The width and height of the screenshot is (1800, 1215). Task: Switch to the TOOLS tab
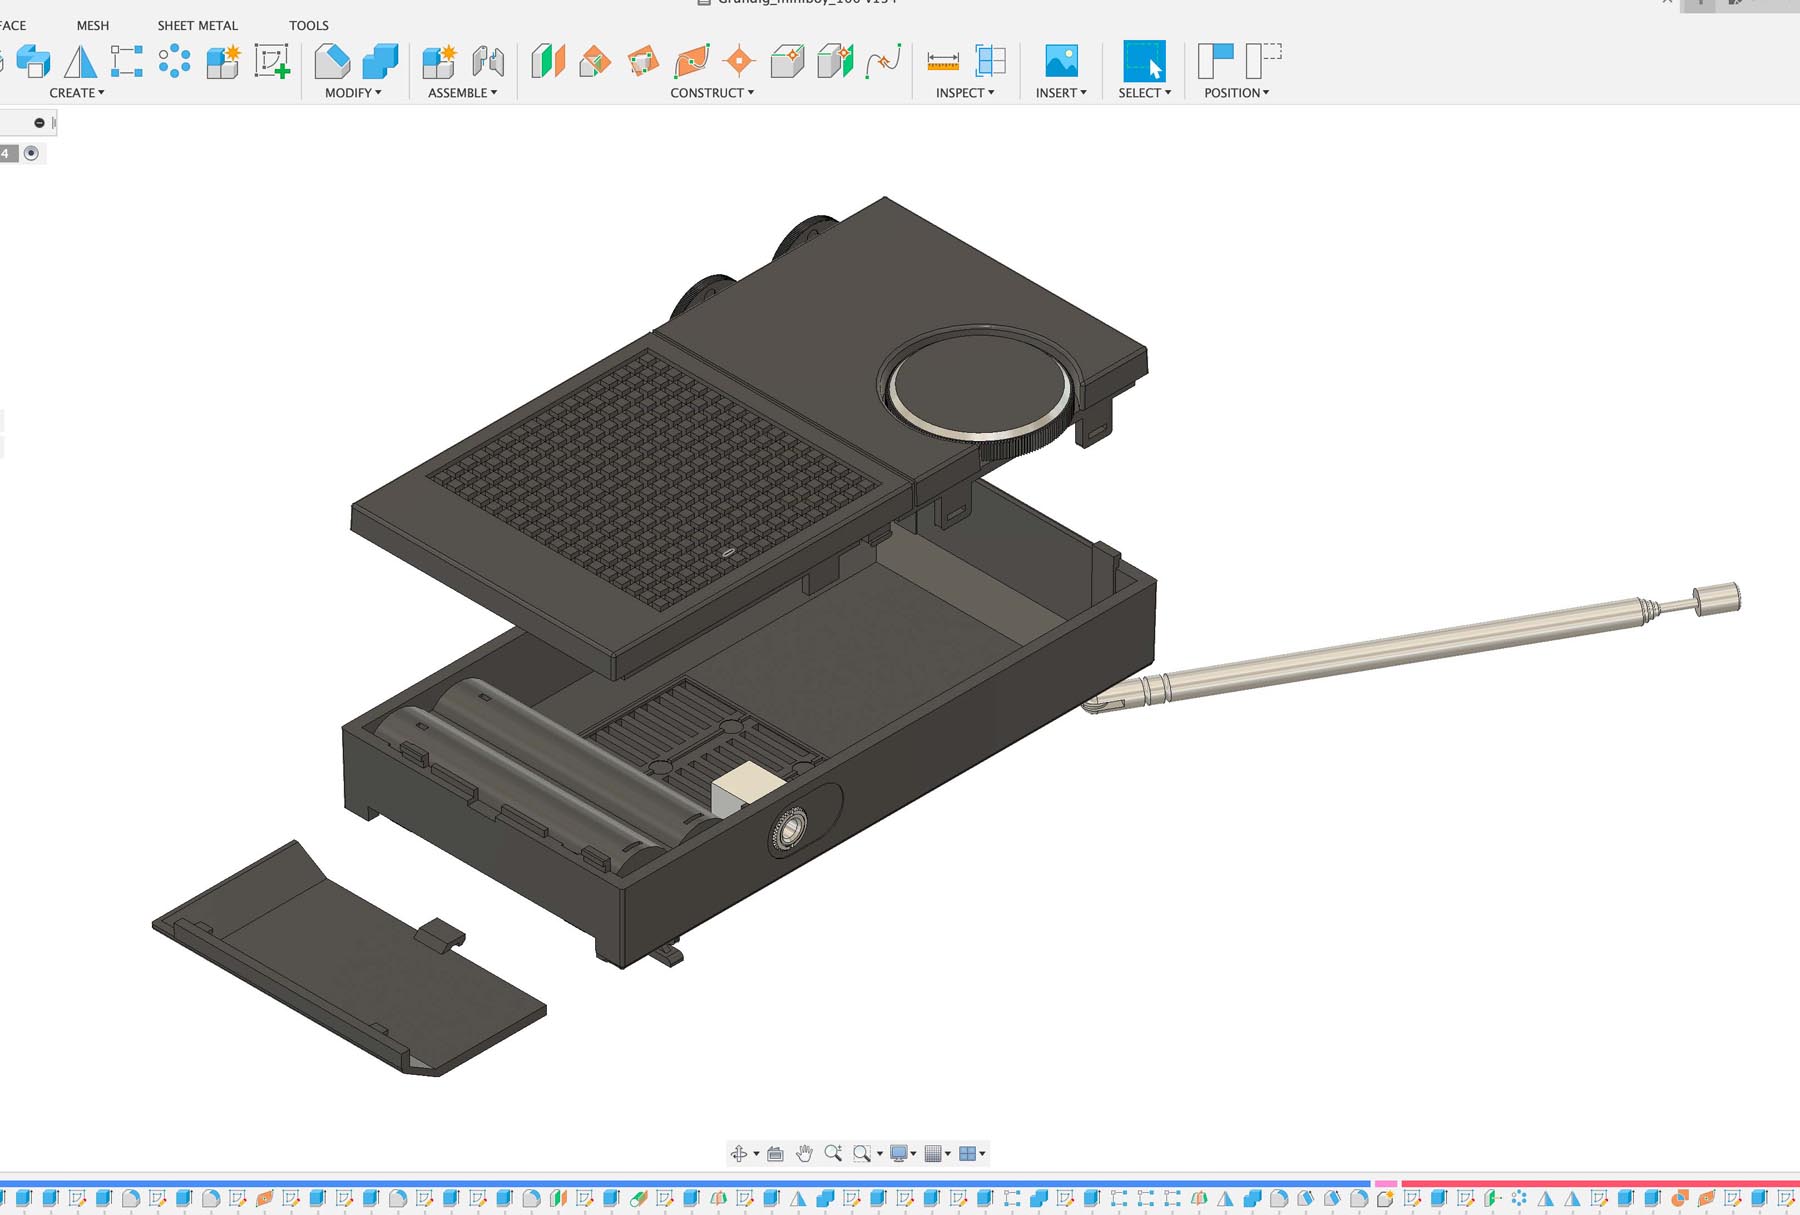pos(309,26)
